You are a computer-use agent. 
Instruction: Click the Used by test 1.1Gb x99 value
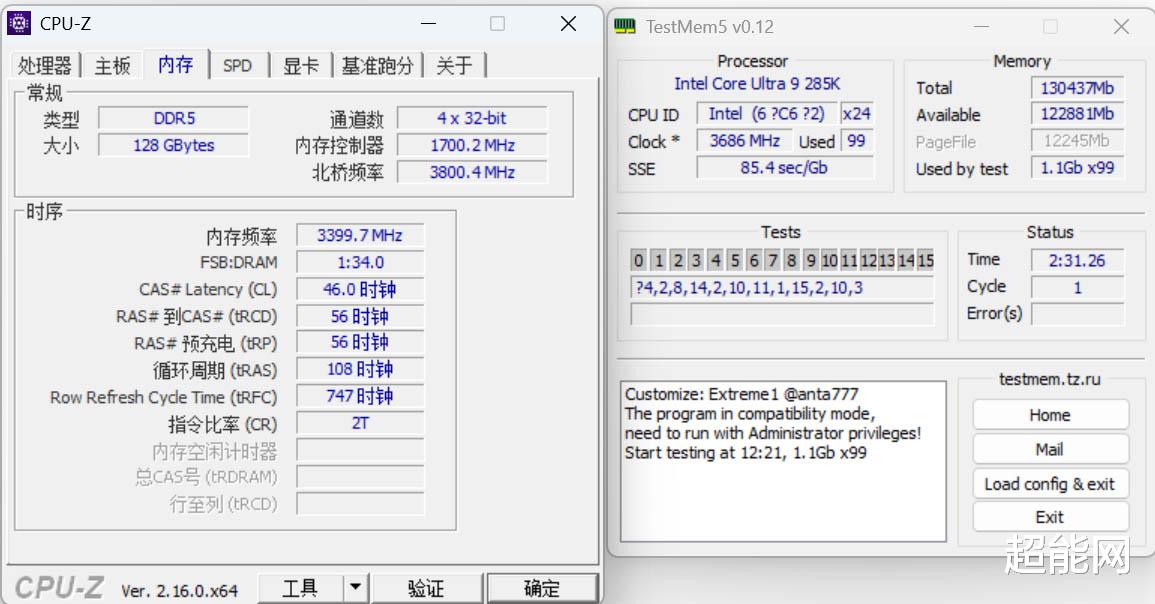point(1077,168)
